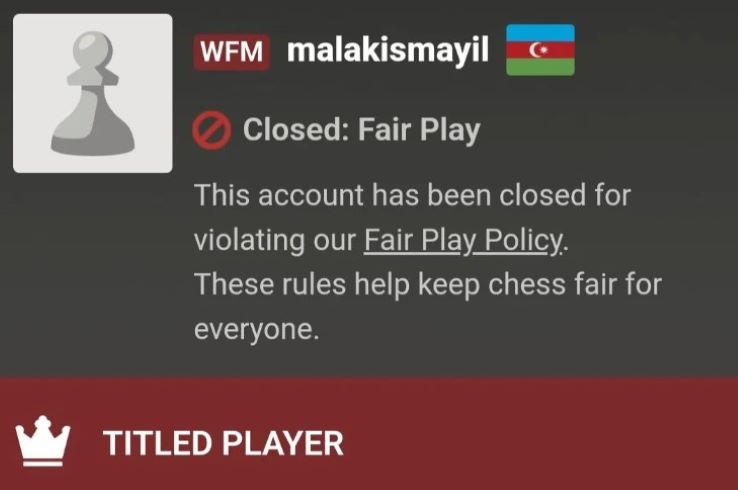Select the Closed: Fair Play status text
This screenshot has height=490, width=738.
361,130
